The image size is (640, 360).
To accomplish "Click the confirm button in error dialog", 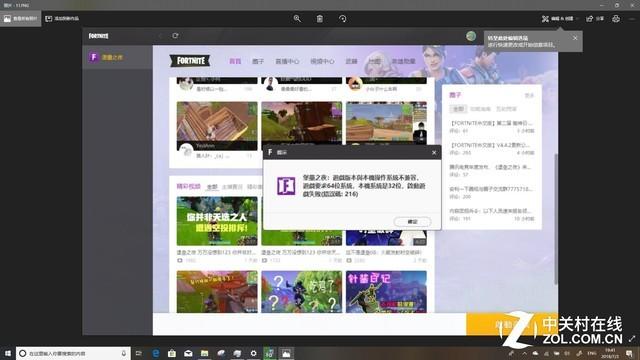I will (412, 222).
